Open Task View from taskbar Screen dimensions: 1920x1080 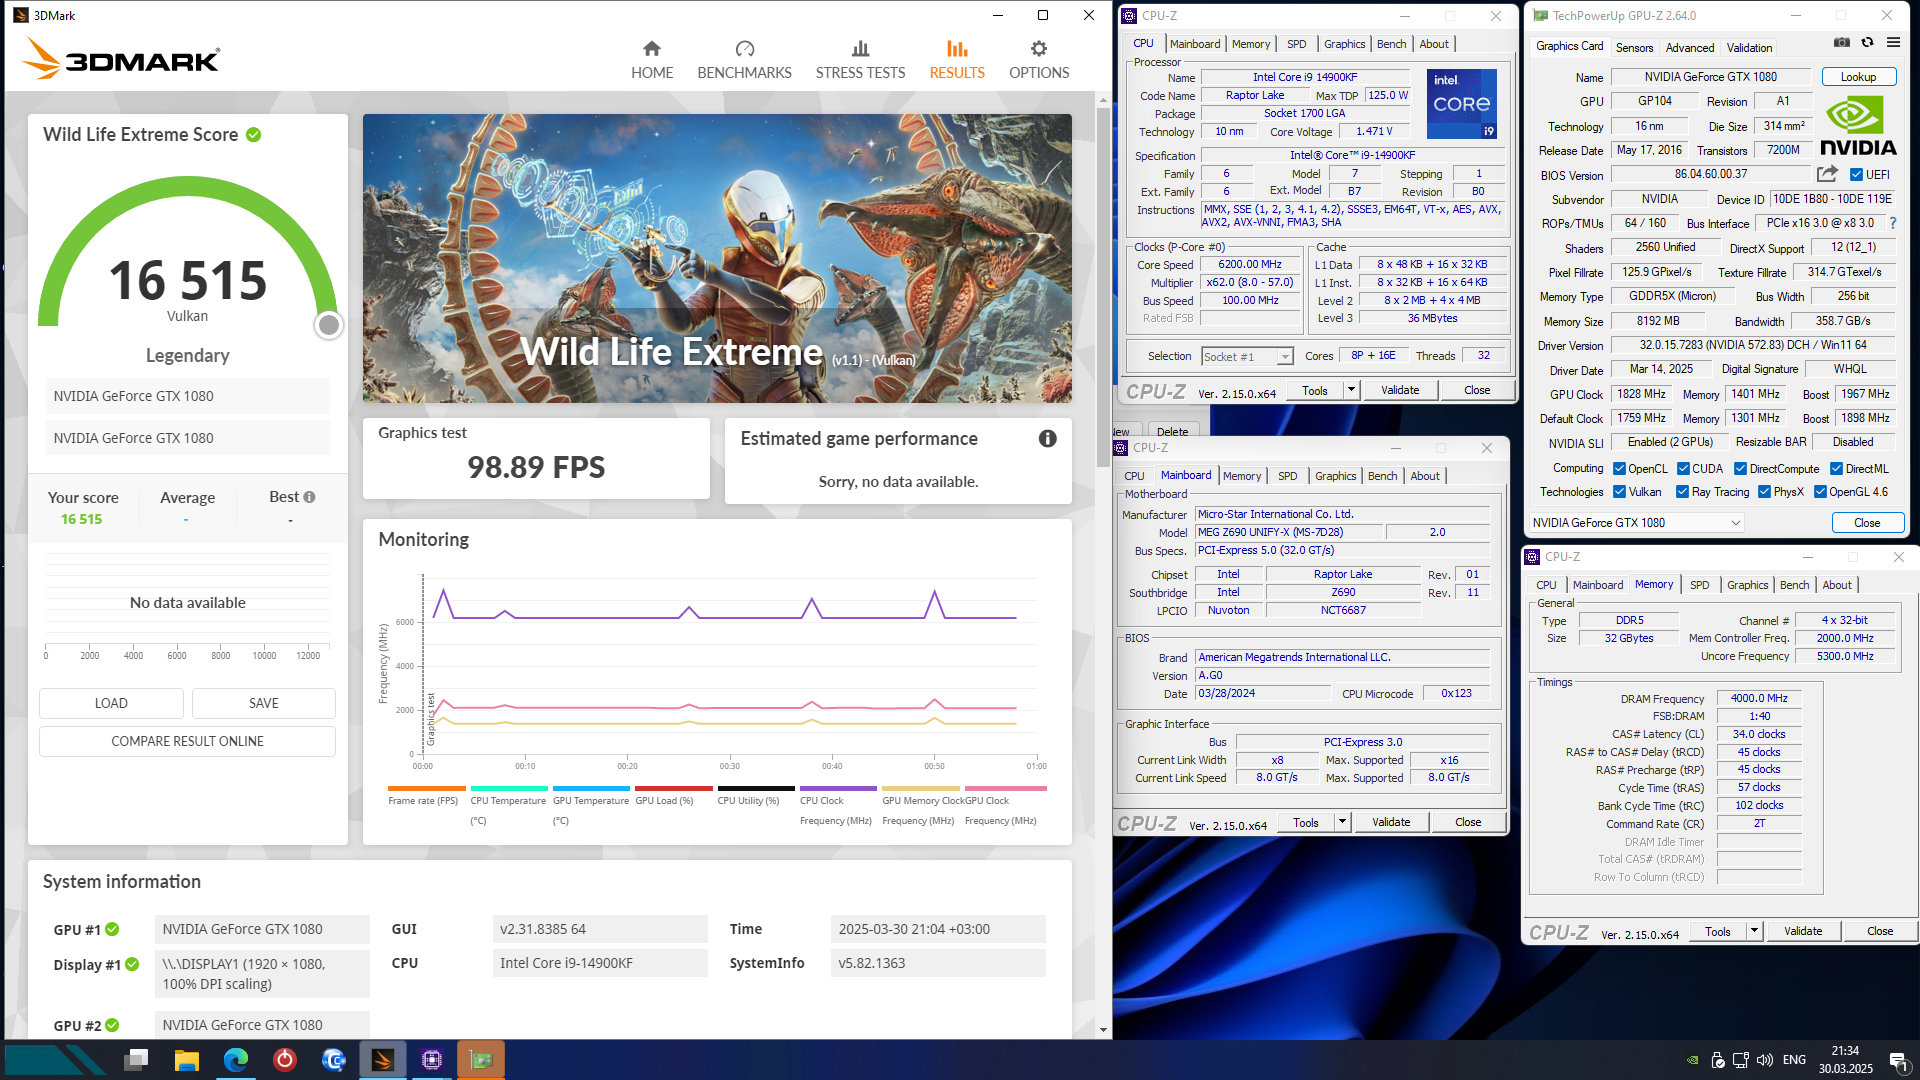coord(137,1059)
